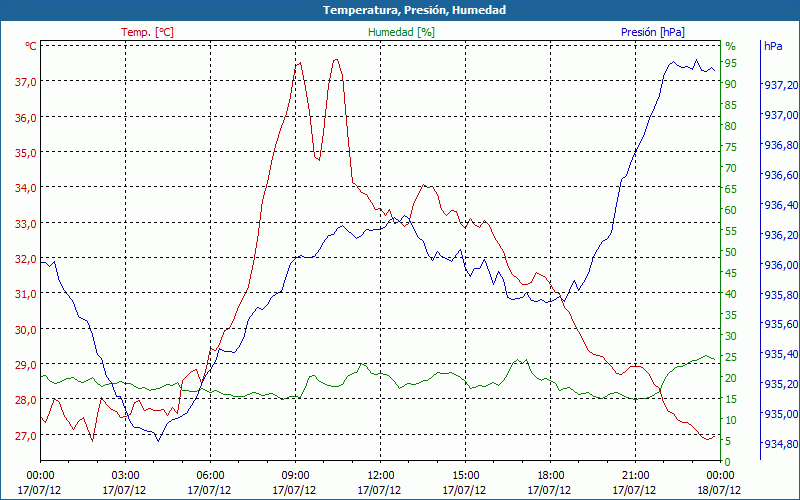Screen dimensions: 800x500
Task: Click the 95 humidity axis value
Action: 731,63
